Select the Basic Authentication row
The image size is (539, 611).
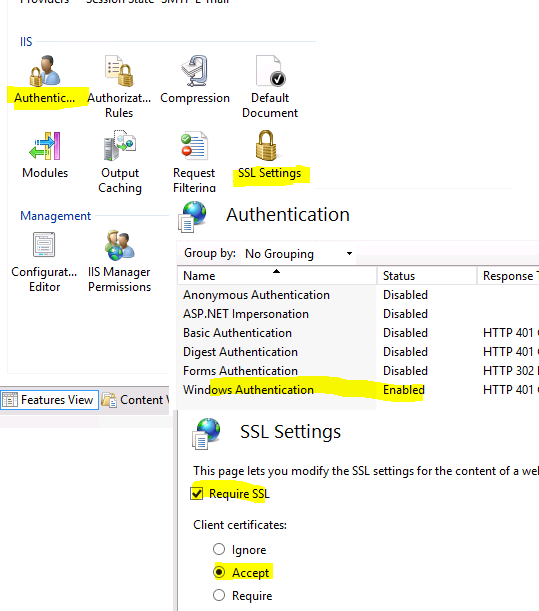tap(358, 333)
